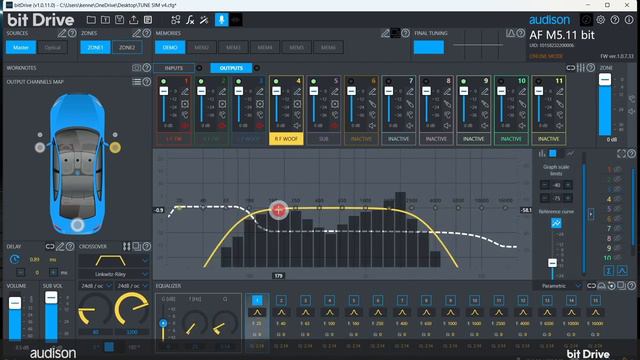The image size is (640, 360).
Task: Toggle the power dot on channel 9
Action: (464, 81)
